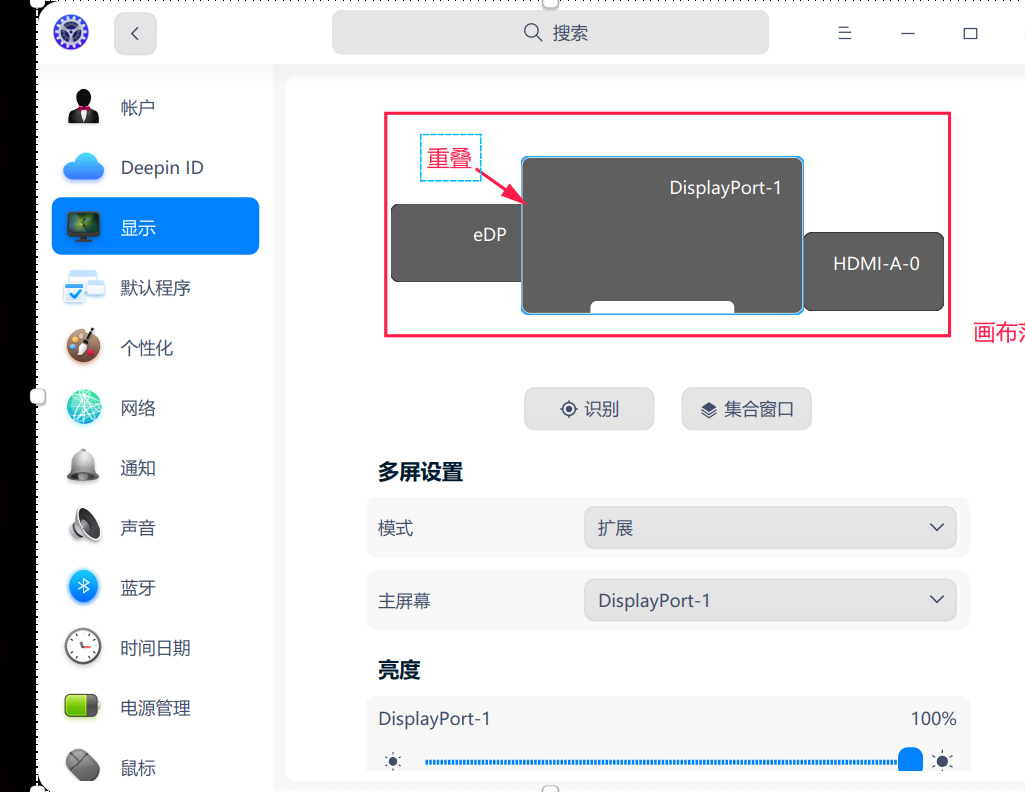The image size is (1025, 792).
Task: Open 默认程序 settings
Action: point(156,288)
